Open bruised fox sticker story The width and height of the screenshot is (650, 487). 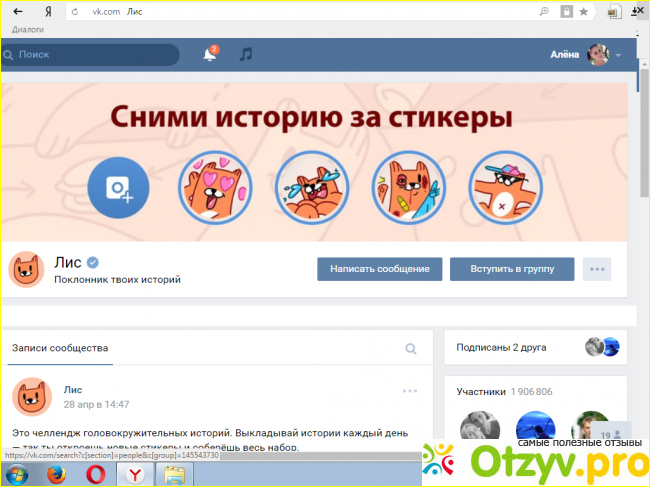[409, 187]
